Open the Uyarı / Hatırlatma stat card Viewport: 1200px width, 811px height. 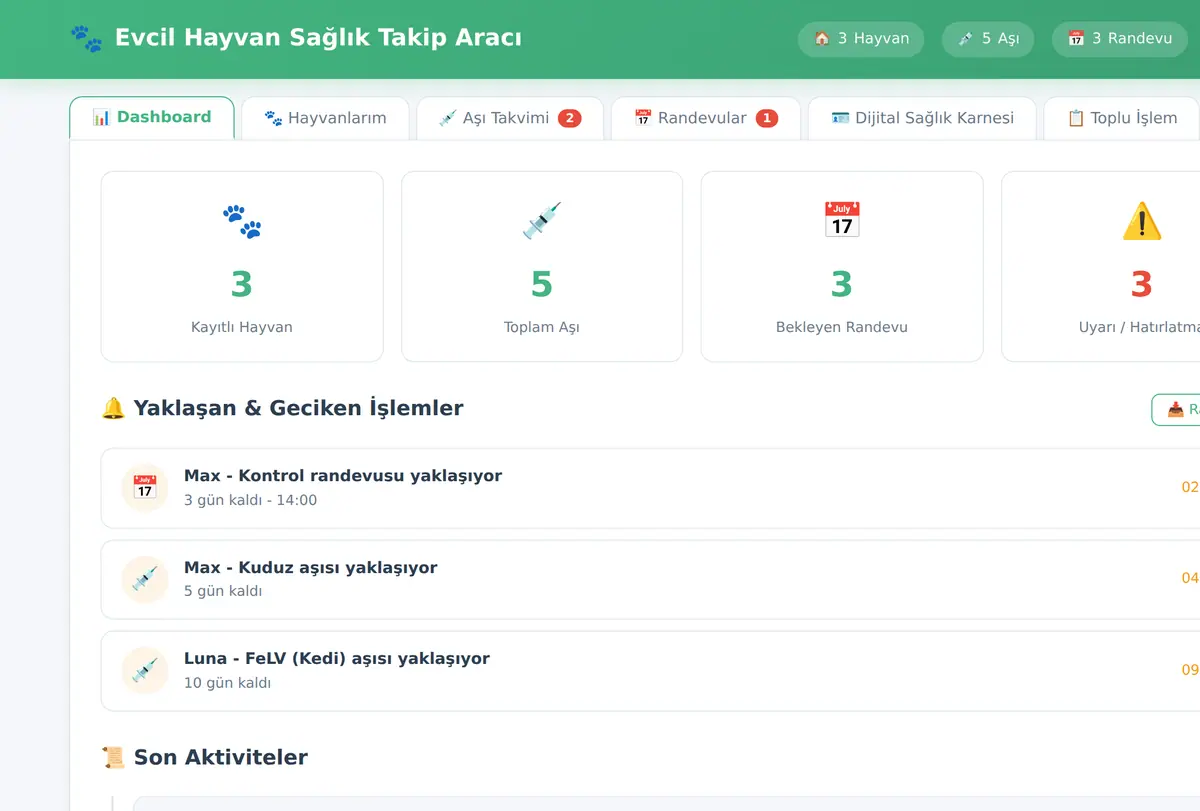[x=1100, y=266]
